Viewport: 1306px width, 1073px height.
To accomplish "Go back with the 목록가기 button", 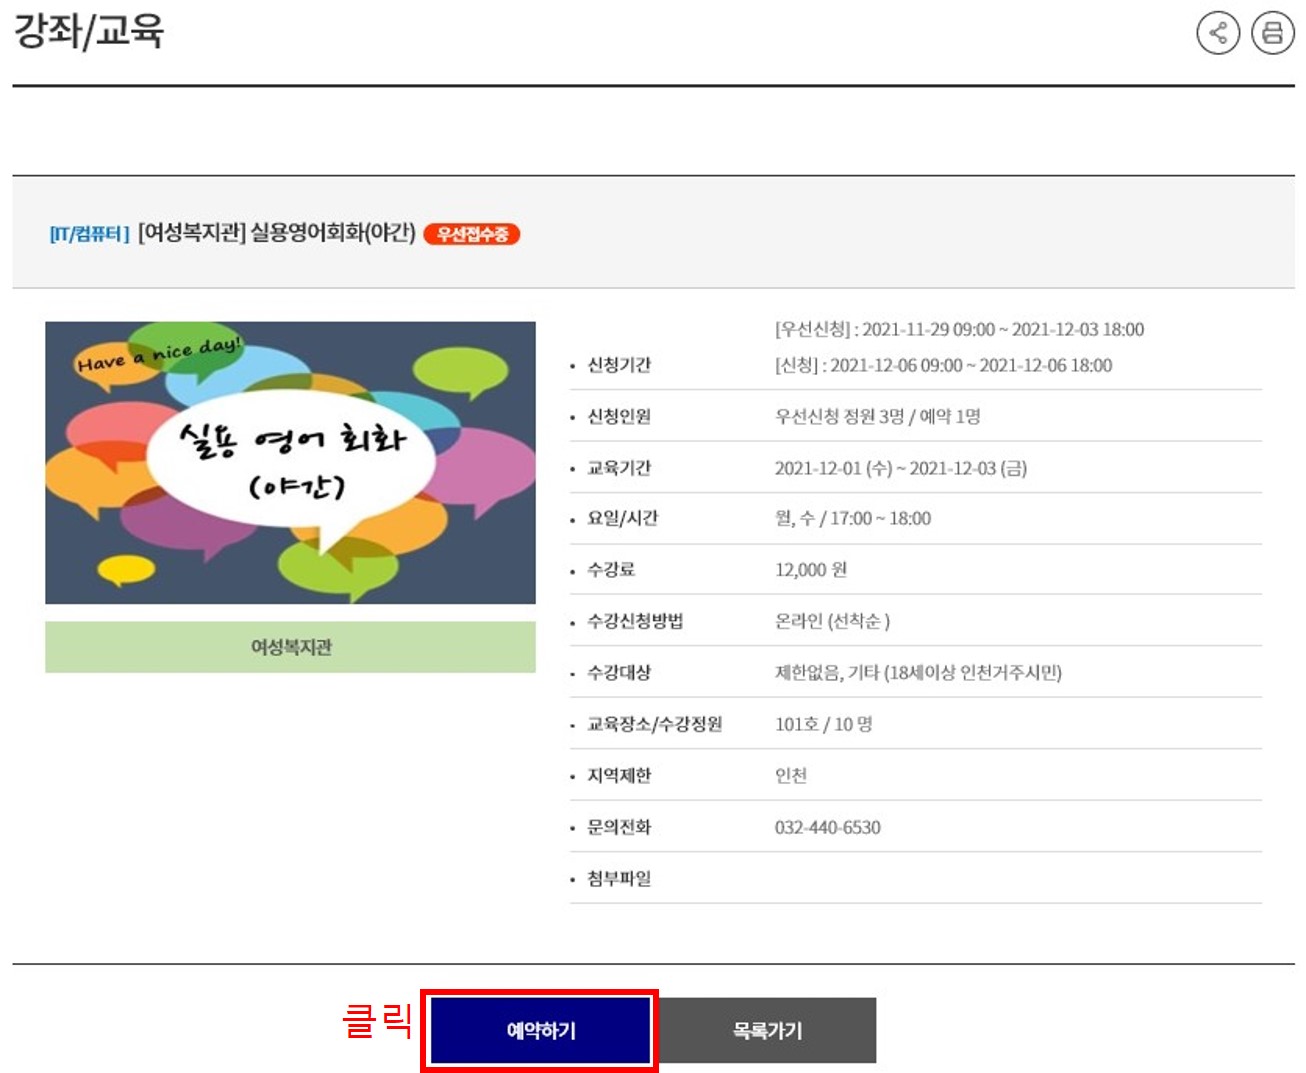I will [767, 1030].
